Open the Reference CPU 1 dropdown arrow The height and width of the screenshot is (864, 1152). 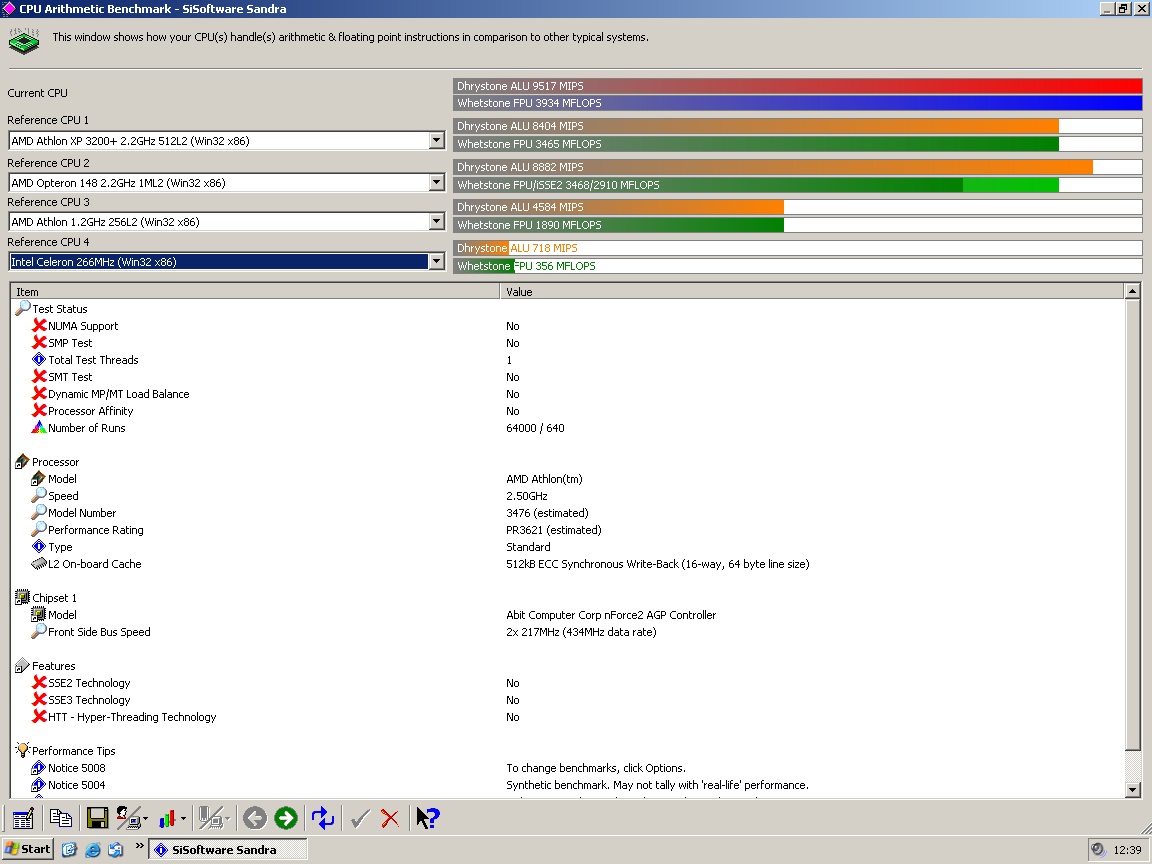(436, 140)
